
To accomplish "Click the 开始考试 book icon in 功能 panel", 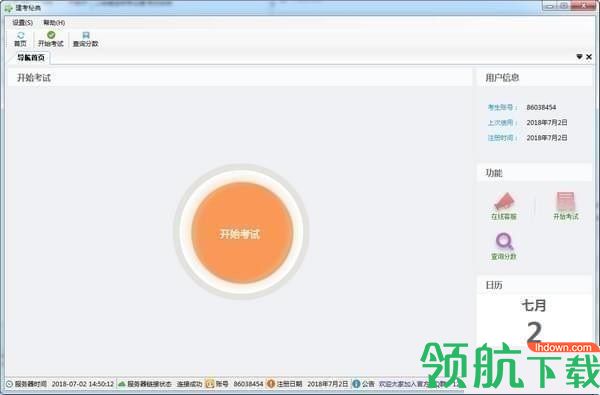I will point(566,206).
